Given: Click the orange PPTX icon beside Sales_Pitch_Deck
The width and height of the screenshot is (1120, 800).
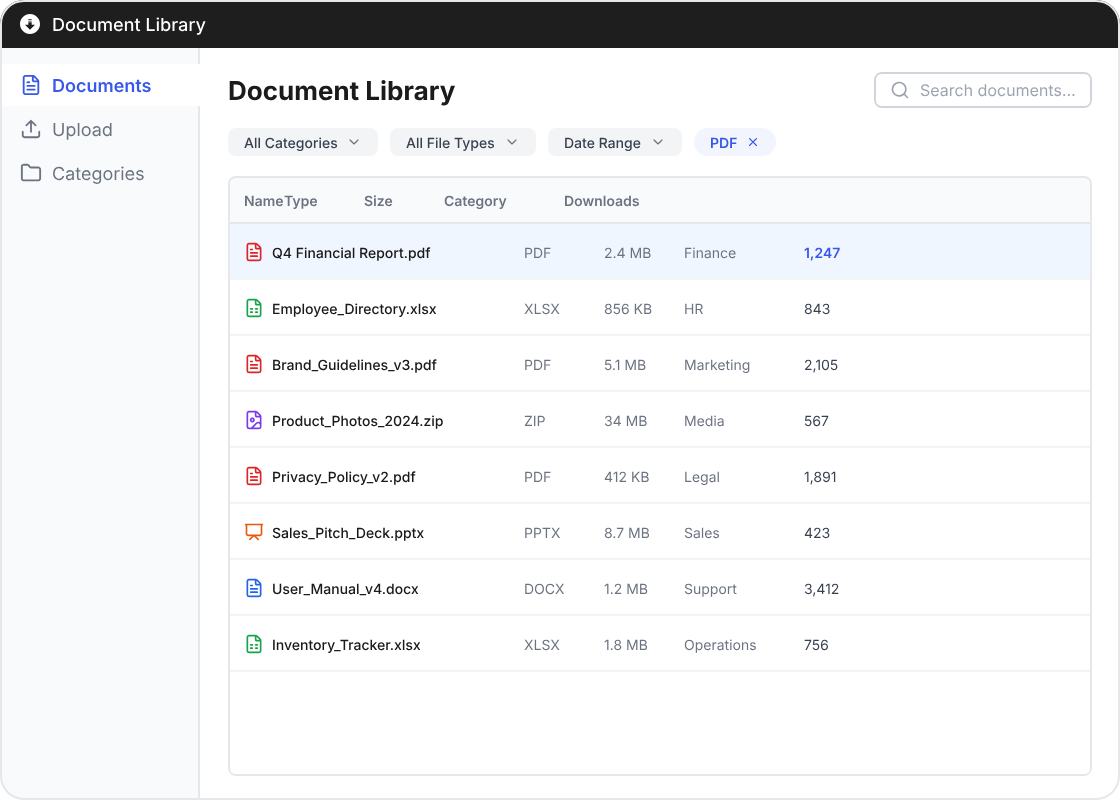Looking at the screenshot, I should [x=253, y=532].
